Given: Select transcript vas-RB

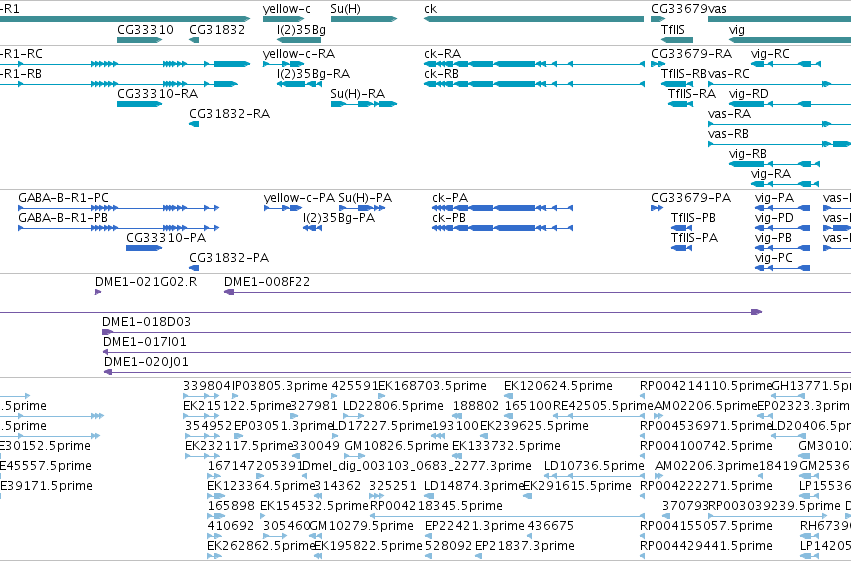Looking at the screenshot, I should click(x=728, y=134).
